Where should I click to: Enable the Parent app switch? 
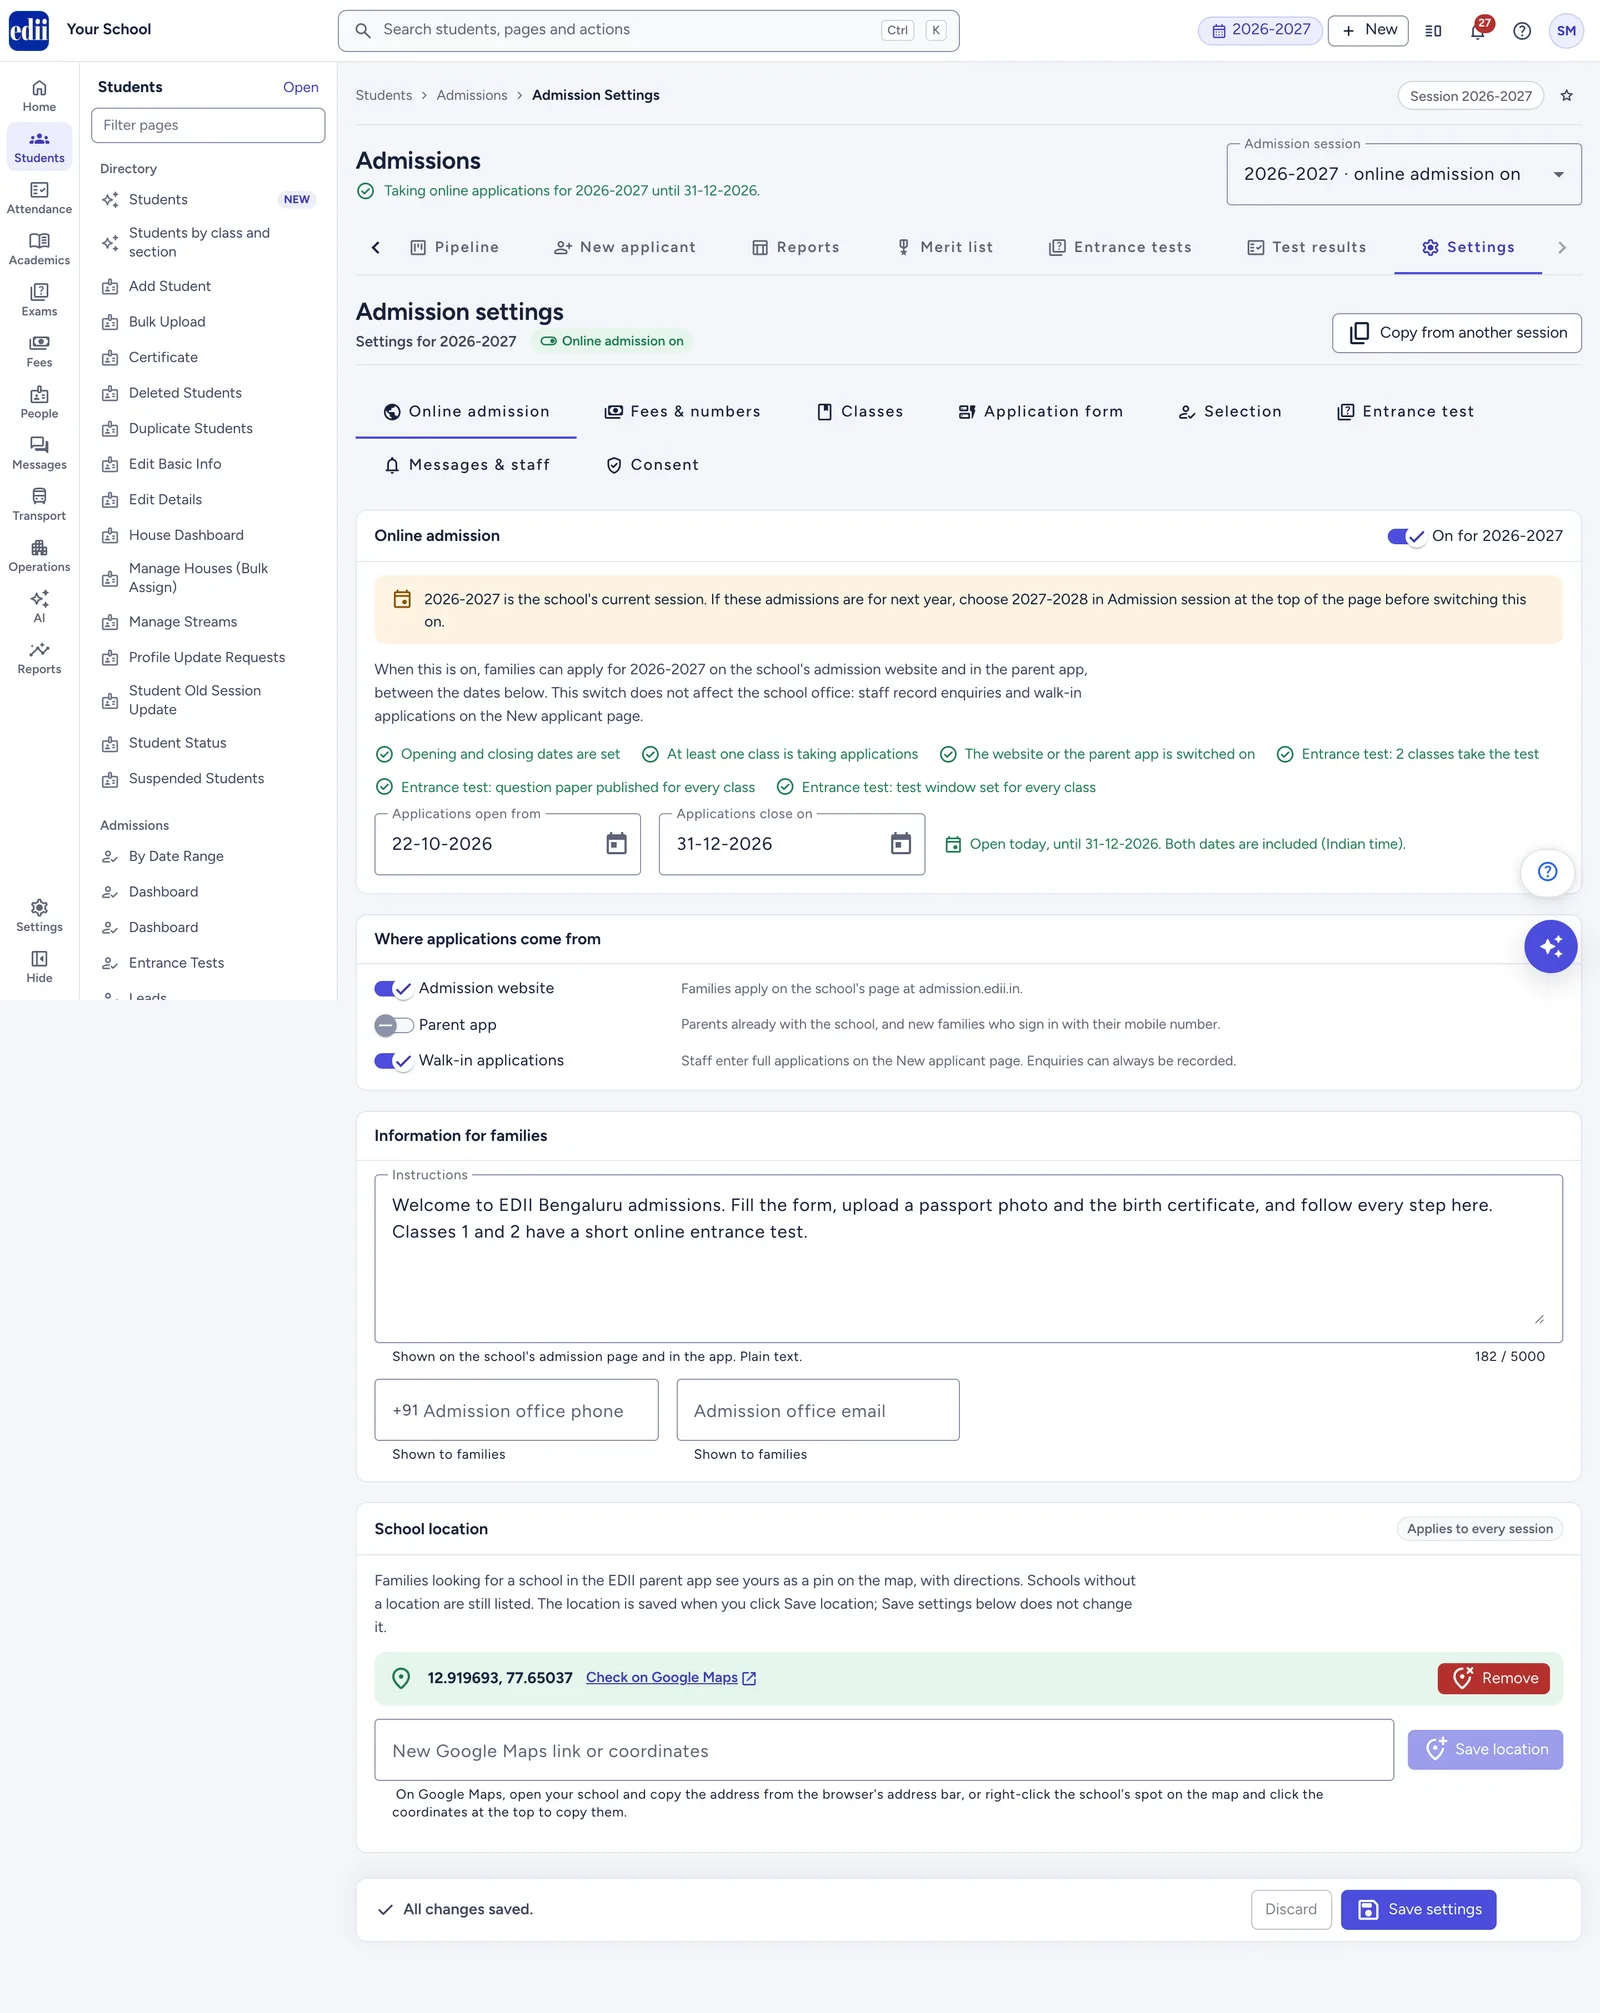point(393,1025)
